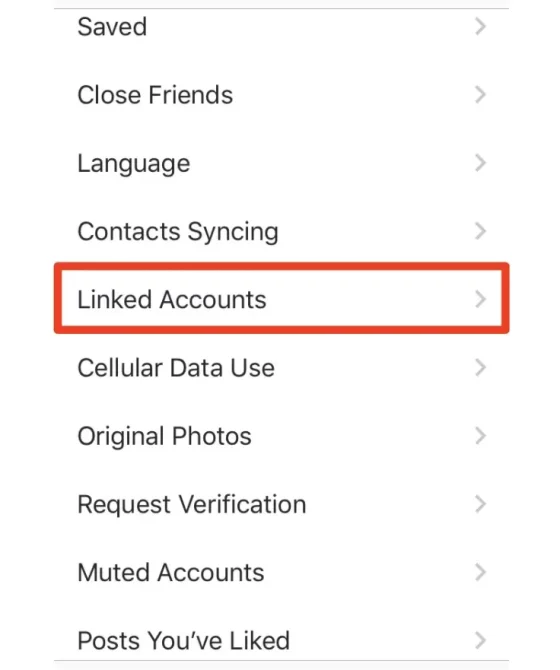Open the highlighted Linked Accounts row
Screen dimensions: 560x670
click(281, 299)
